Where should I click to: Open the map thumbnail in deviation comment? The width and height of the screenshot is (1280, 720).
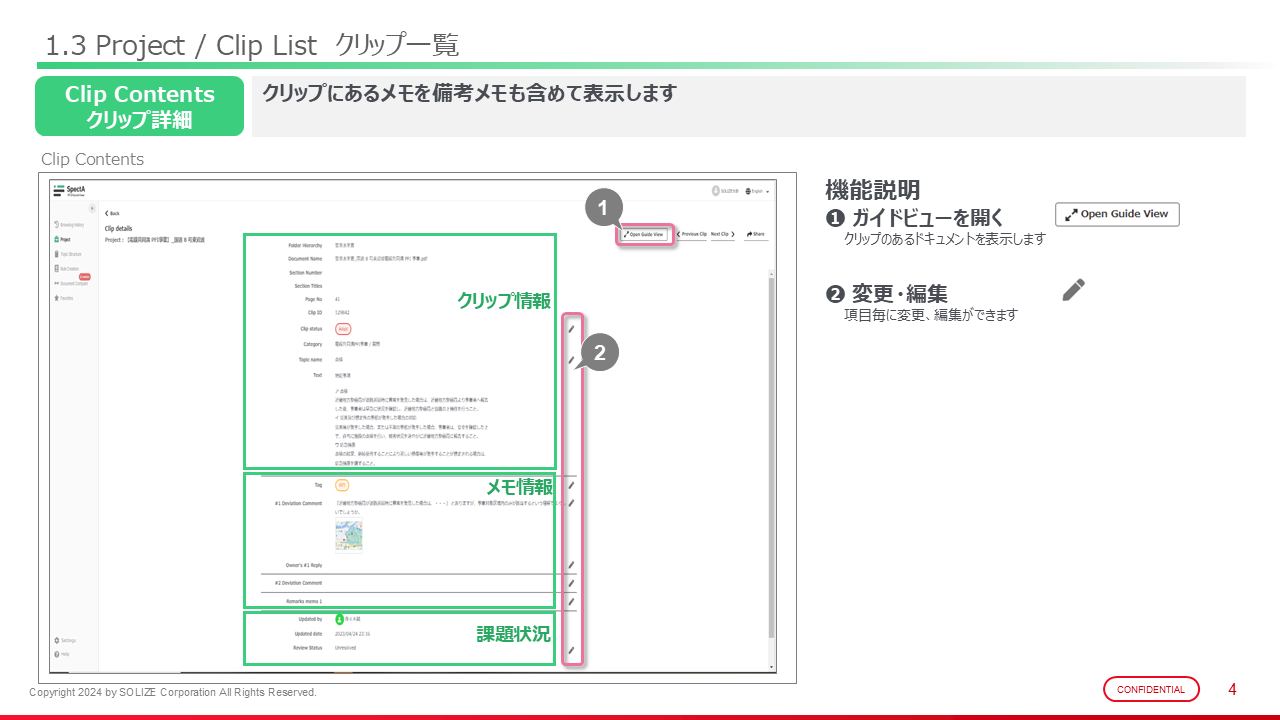348,536
